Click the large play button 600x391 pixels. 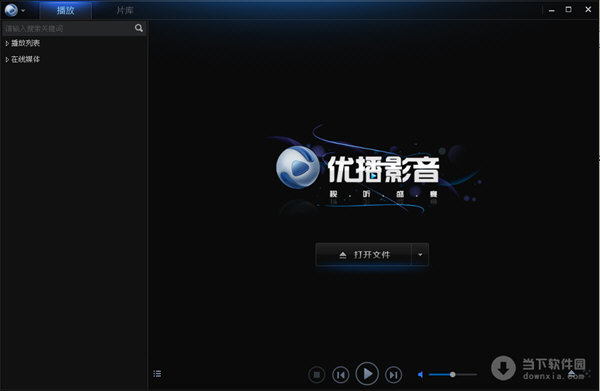point(367,374)
